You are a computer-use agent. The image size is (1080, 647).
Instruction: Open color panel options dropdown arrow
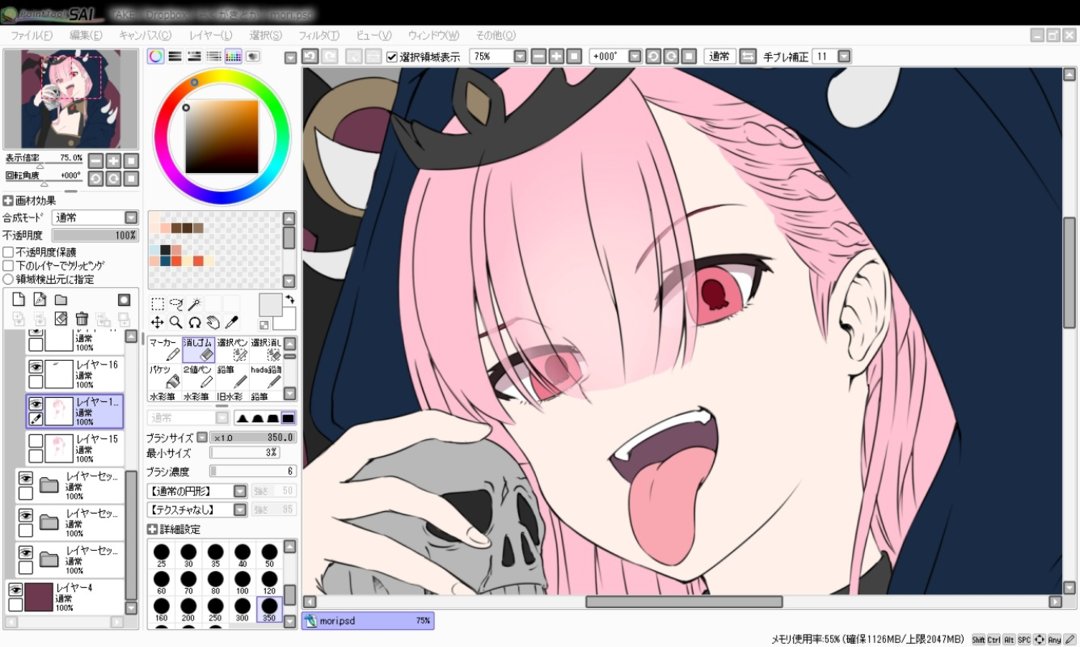(290, 58)
